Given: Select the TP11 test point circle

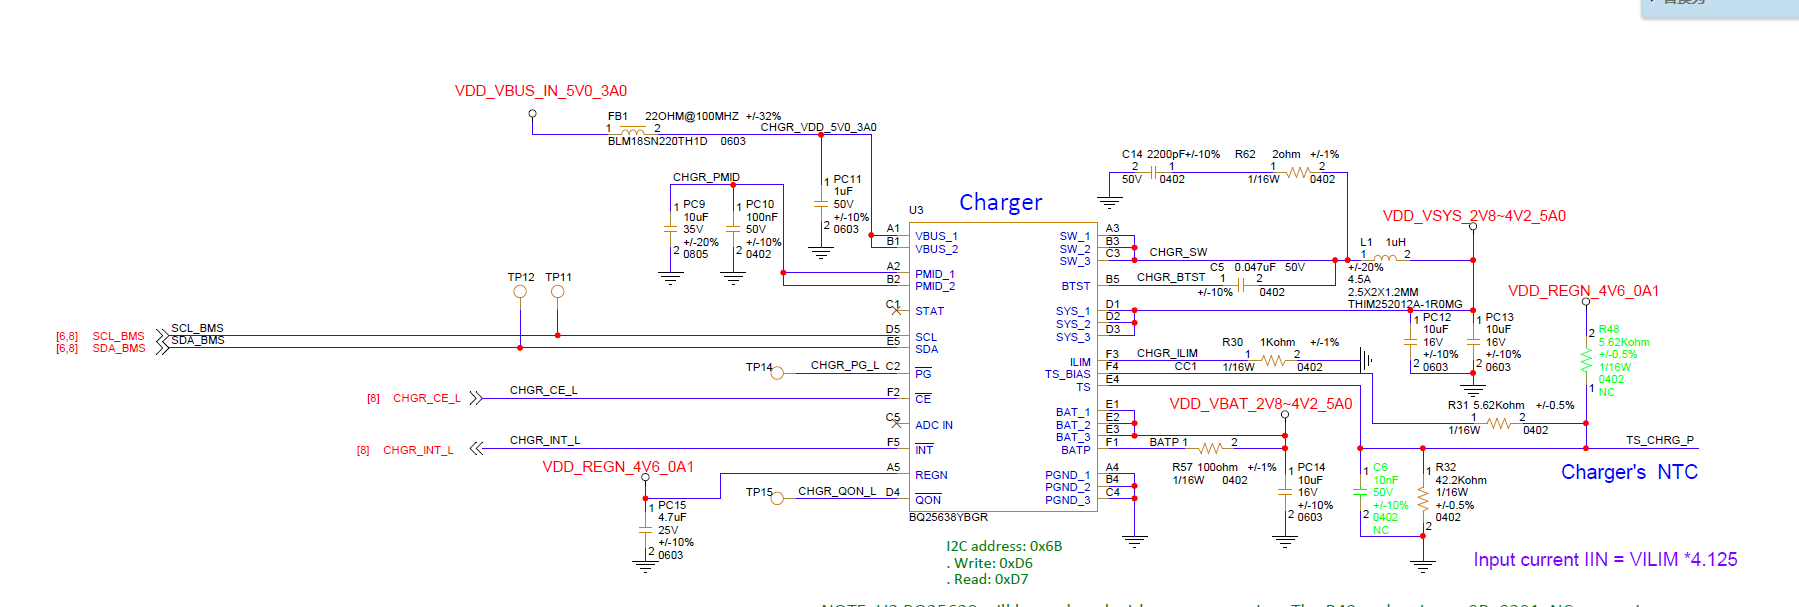Looking at the screenshot, I should coord(558,292).
